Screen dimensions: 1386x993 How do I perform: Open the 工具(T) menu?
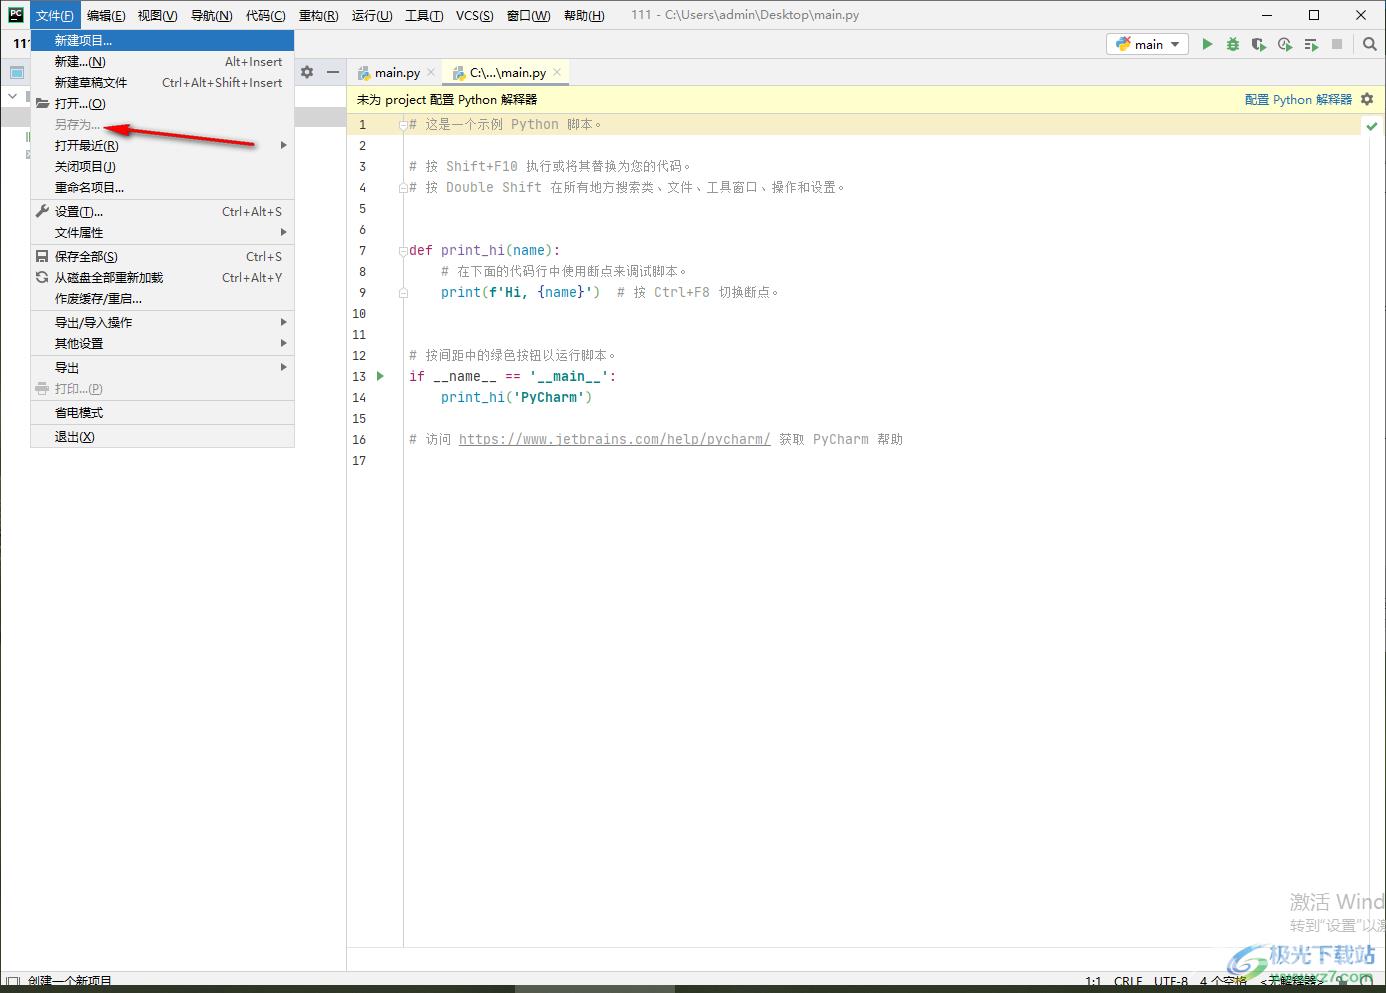pos(424,15)
